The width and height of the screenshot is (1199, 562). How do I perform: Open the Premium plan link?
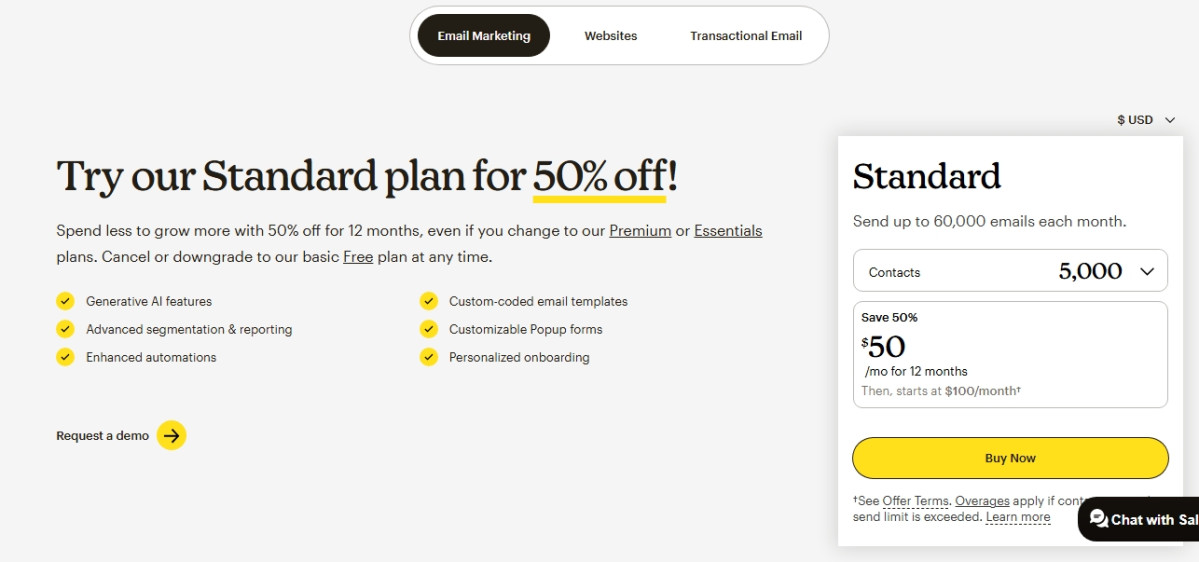tap(640, 231)
